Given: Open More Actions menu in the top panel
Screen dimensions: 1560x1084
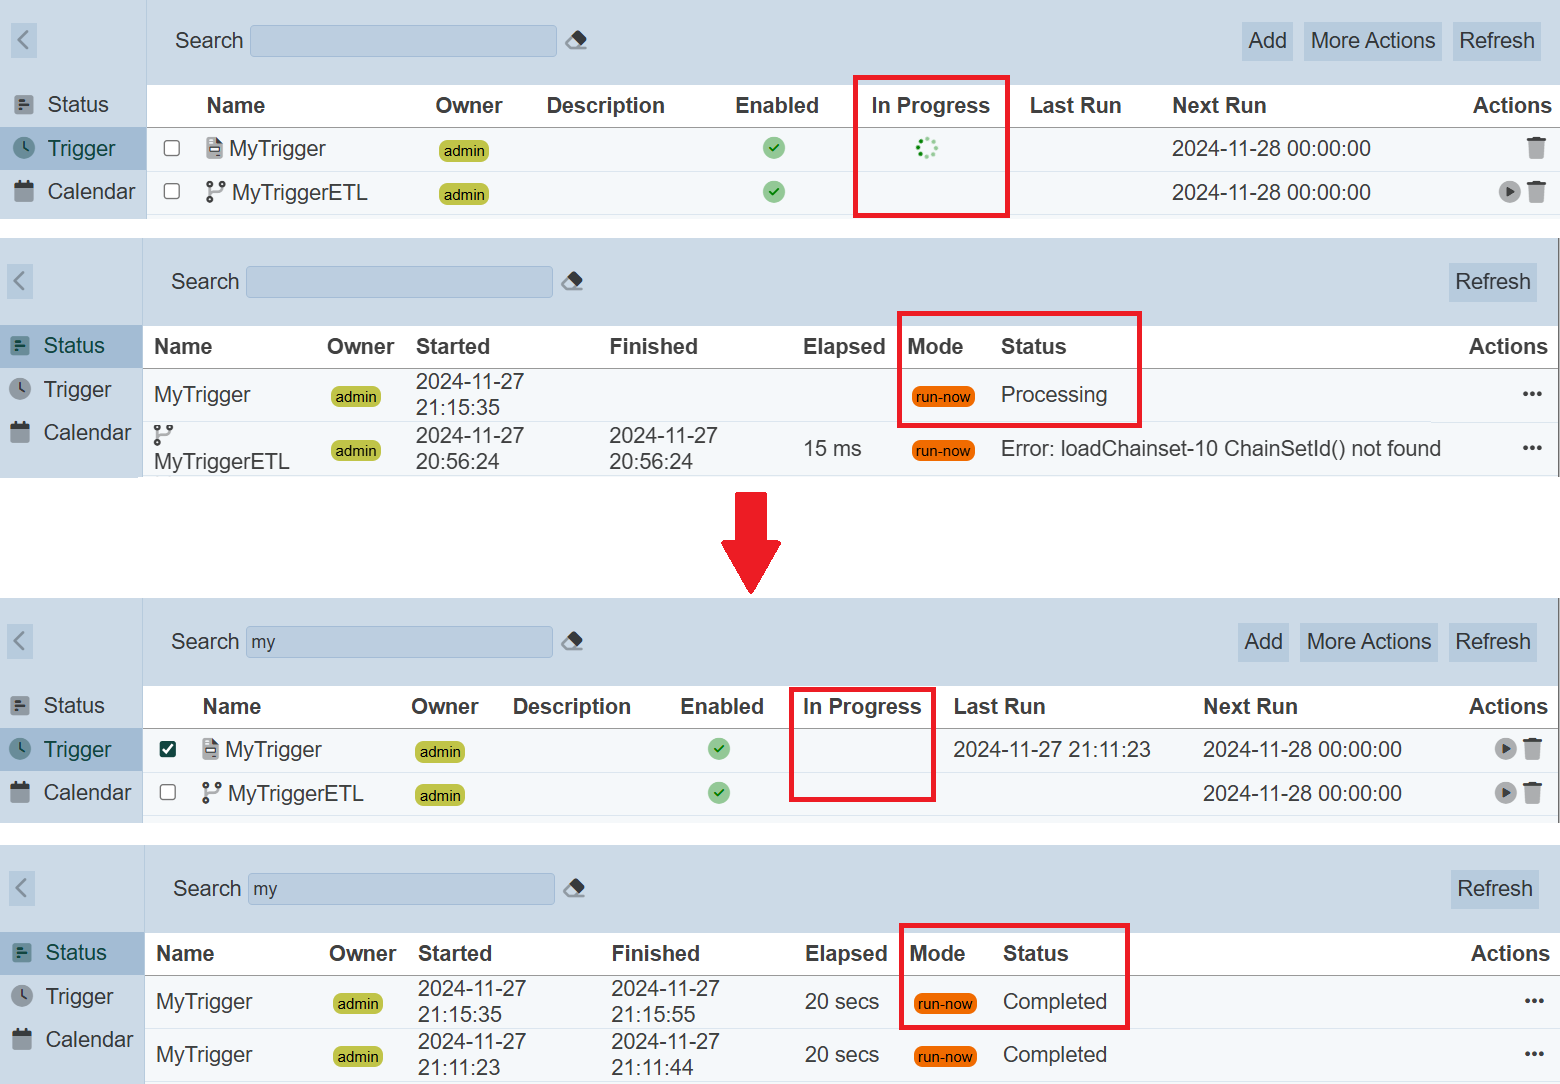Looking at the screenshot, I should point(1372,41).
